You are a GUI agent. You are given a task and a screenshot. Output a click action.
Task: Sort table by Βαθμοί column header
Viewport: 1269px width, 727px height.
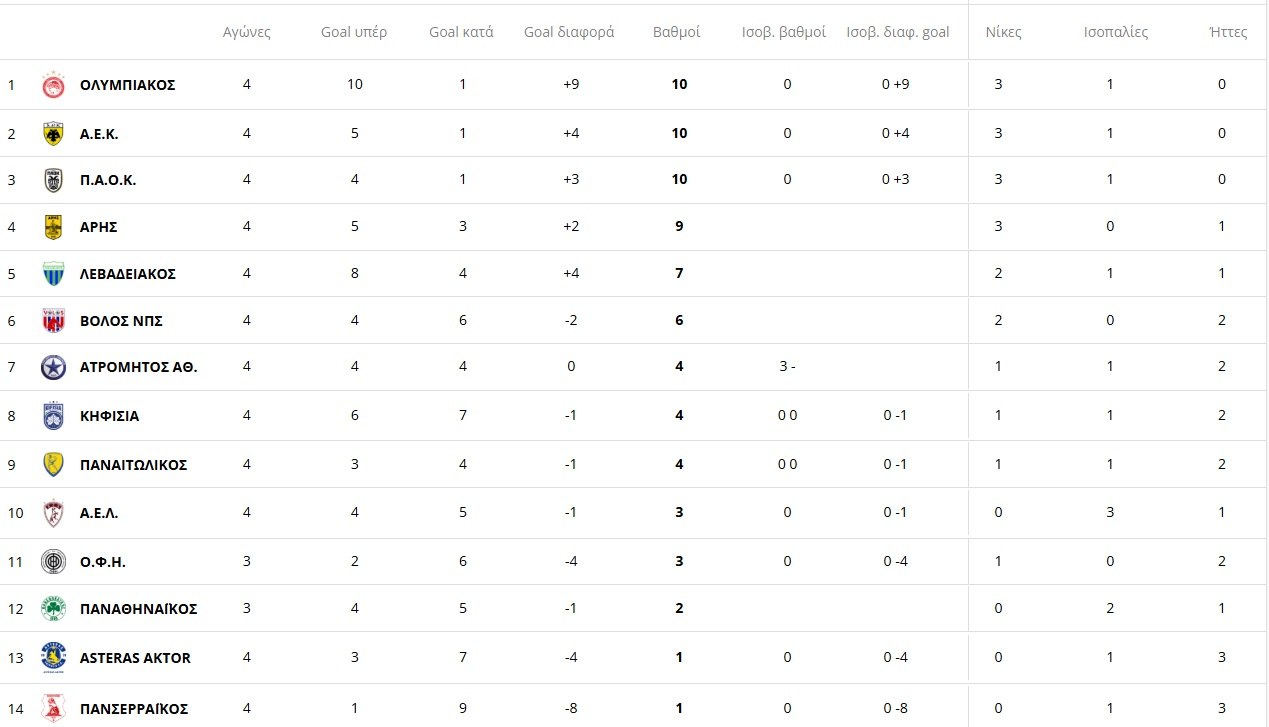676,32
